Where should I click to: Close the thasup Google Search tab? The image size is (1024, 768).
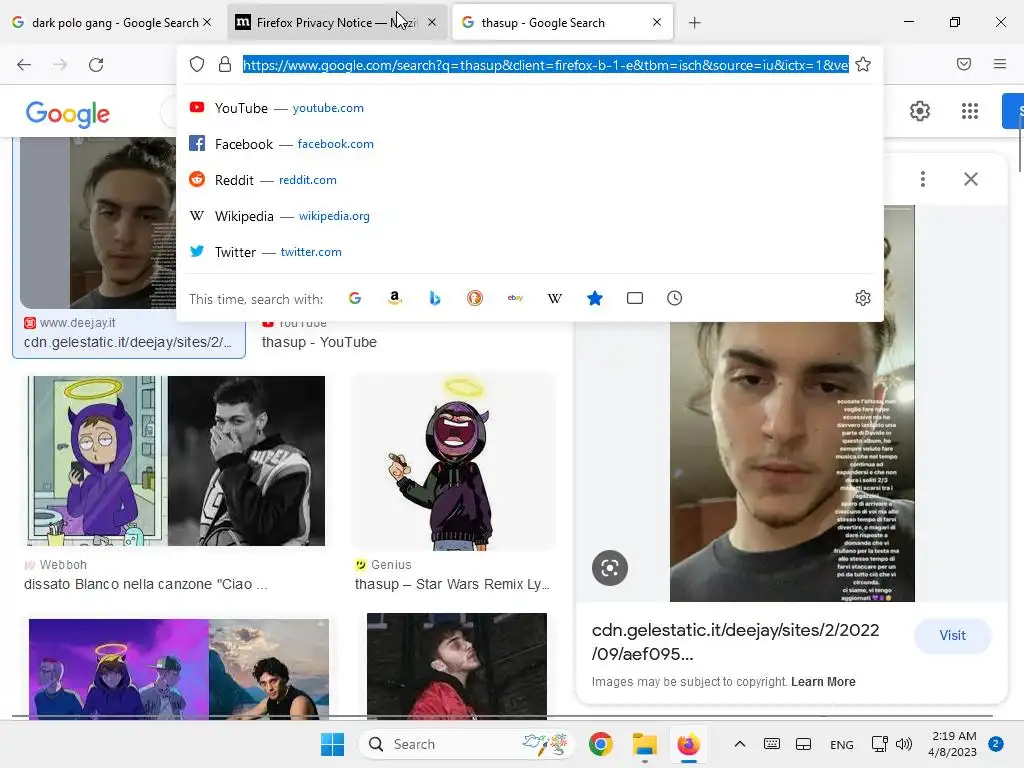click(657, 22)
